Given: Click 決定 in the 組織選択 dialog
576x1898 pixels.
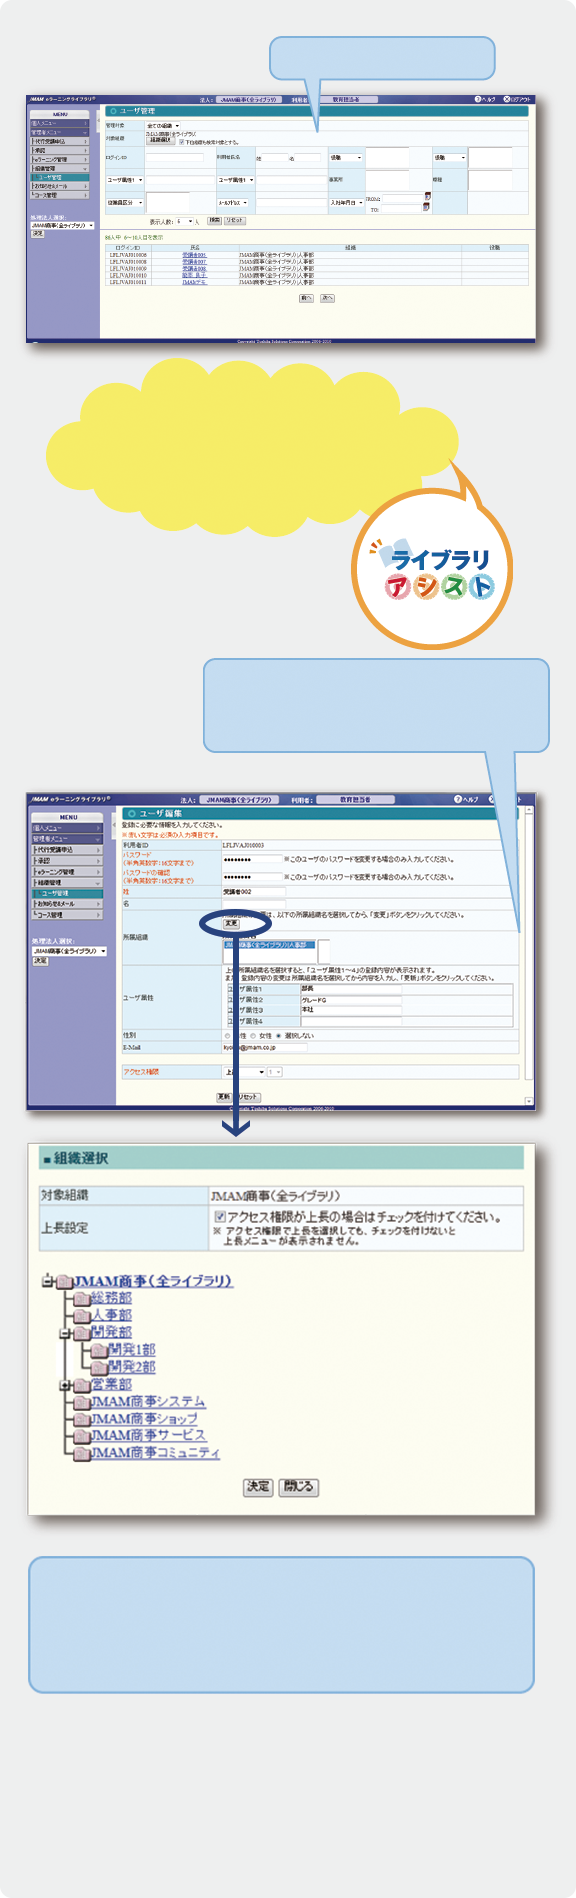Looking at the screenshot, I should click(x=258, y=1486).
